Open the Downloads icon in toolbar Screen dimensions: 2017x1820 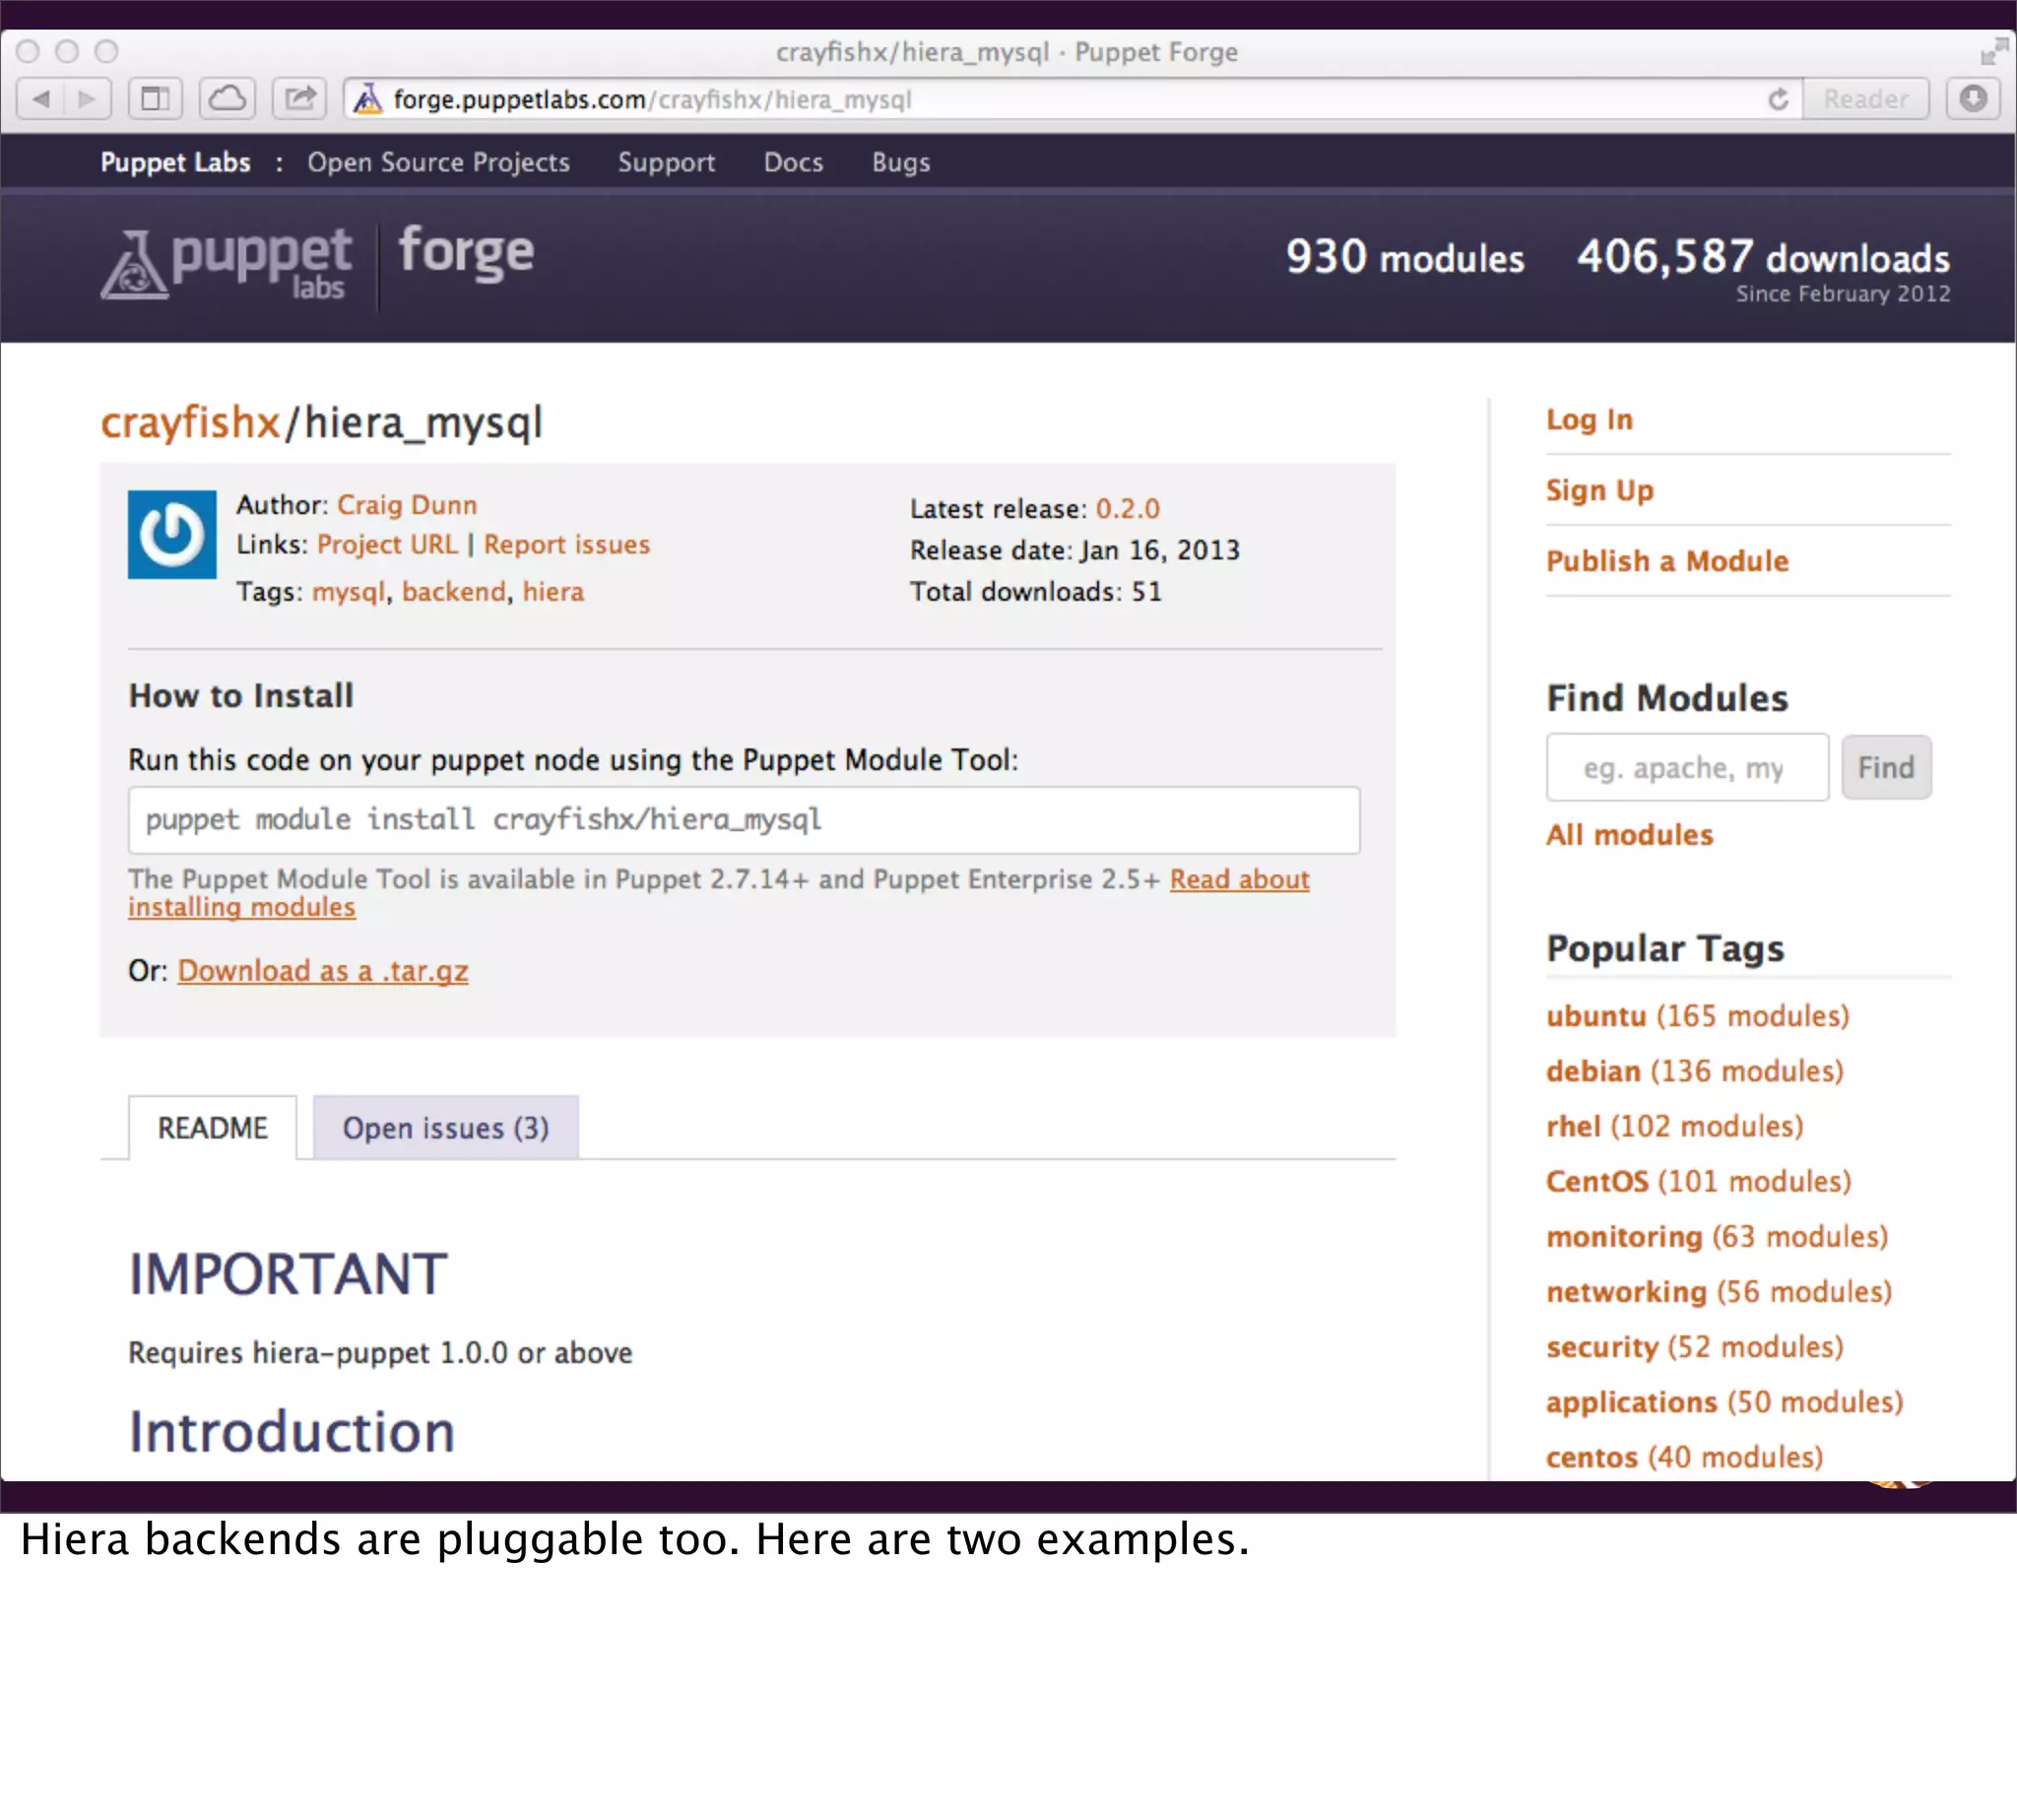point(1973,99)
